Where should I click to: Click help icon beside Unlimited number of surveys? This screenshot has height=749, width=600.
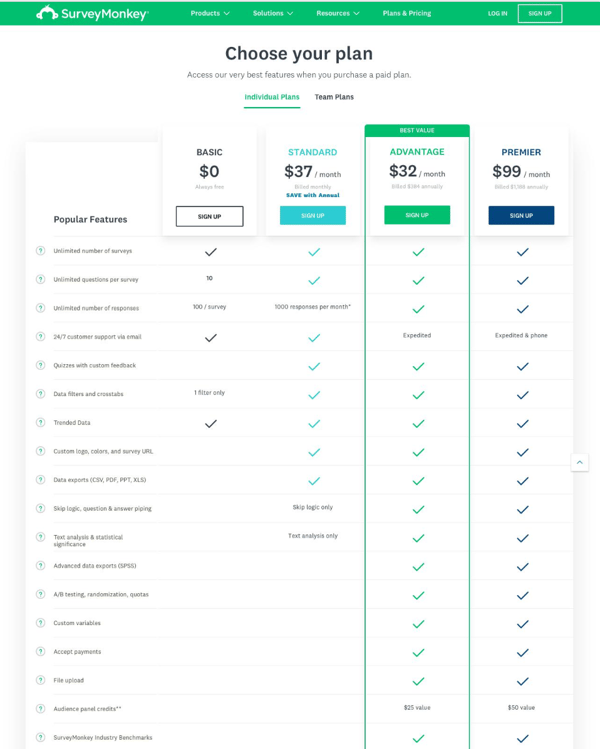coord(41,251)
